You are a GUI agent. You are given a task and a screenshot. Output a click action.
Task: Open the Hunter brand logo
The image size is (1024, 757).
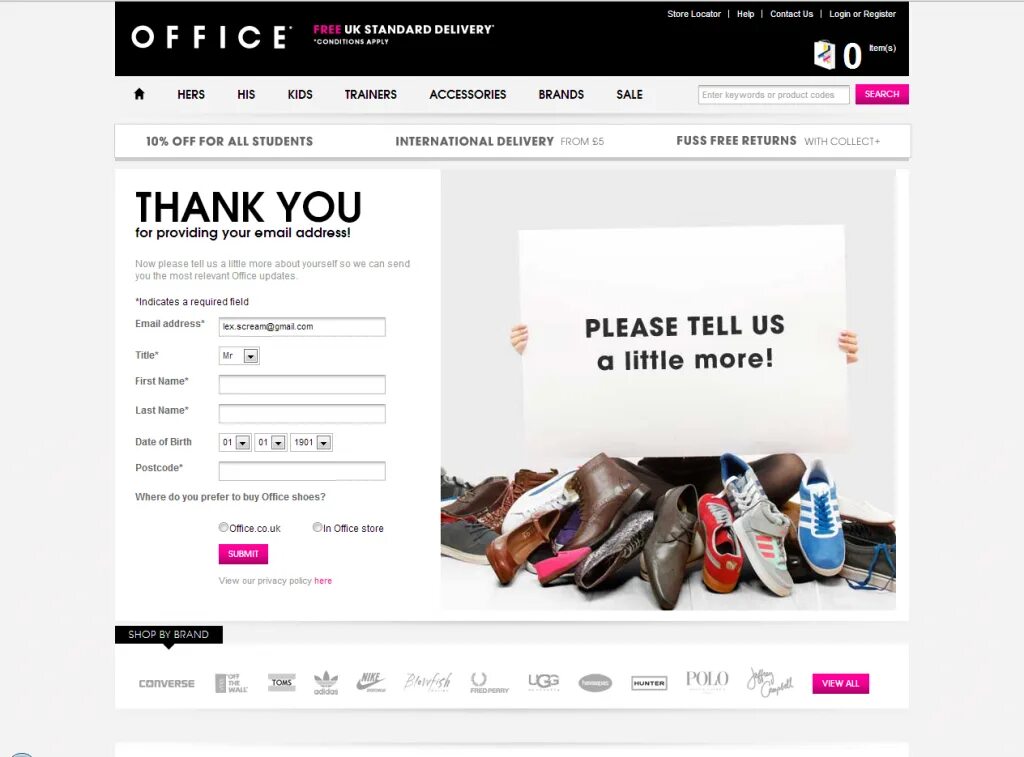point(648,683)
